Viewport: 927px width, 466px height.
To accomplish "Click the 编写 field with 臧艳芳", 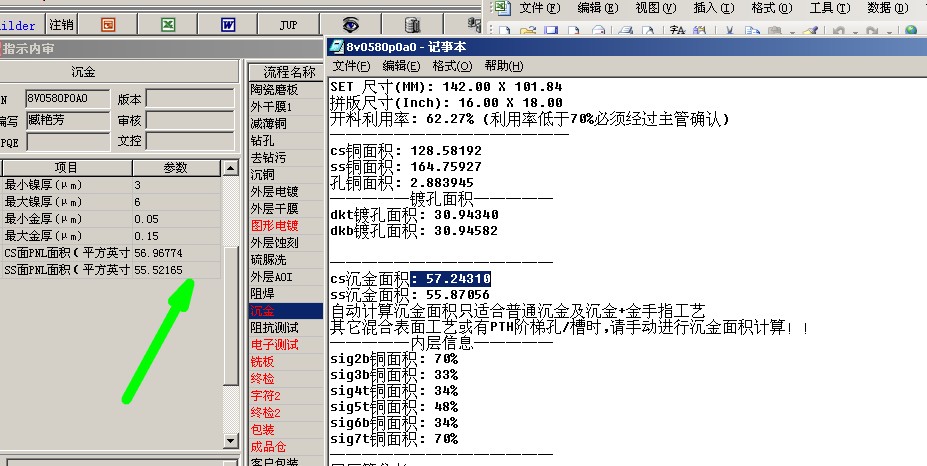I will (67, 120).
